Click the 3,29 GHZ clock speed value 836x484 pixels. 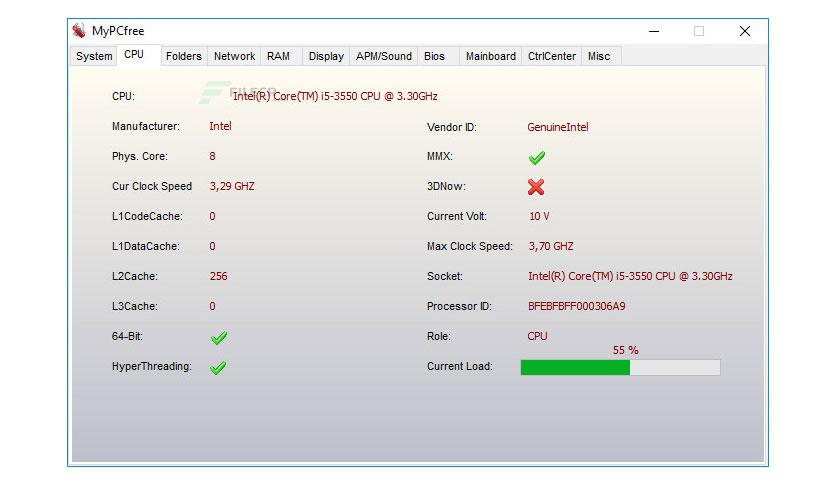(x=232, y=187)
